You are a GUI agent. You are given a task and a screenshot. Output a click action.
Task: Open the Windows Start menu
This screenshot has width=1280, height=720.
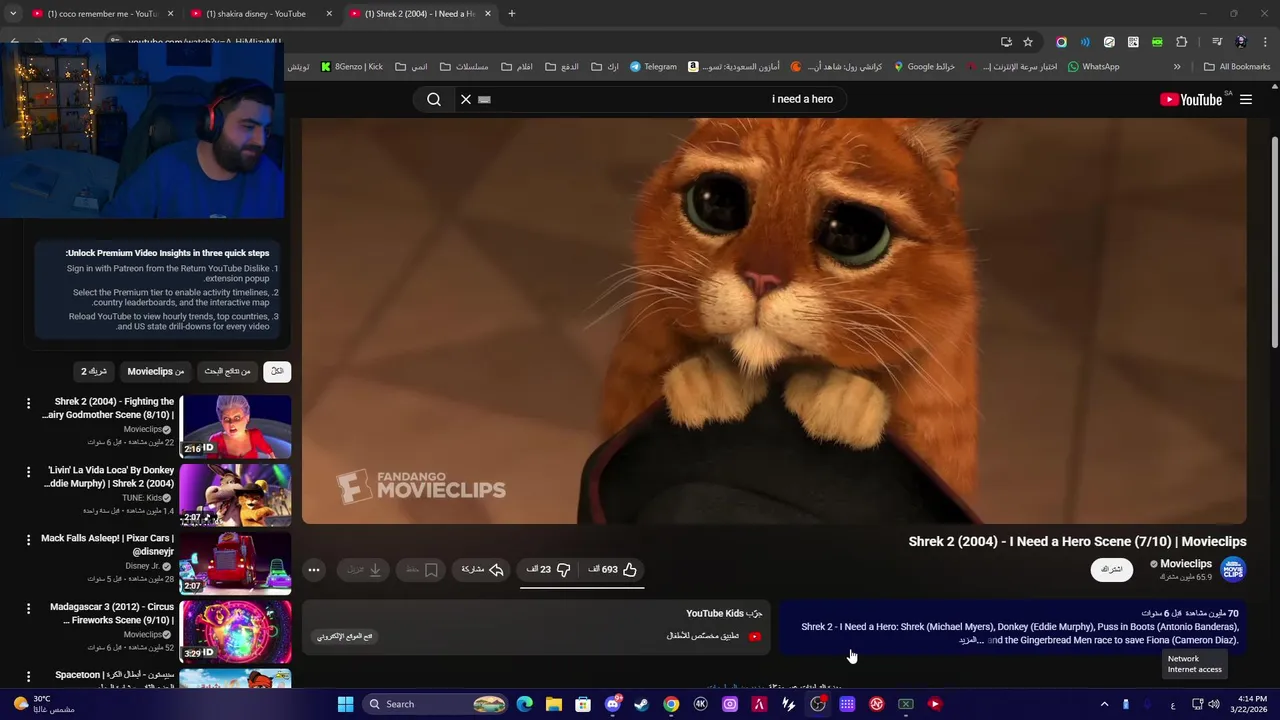[x=345, y=704]
